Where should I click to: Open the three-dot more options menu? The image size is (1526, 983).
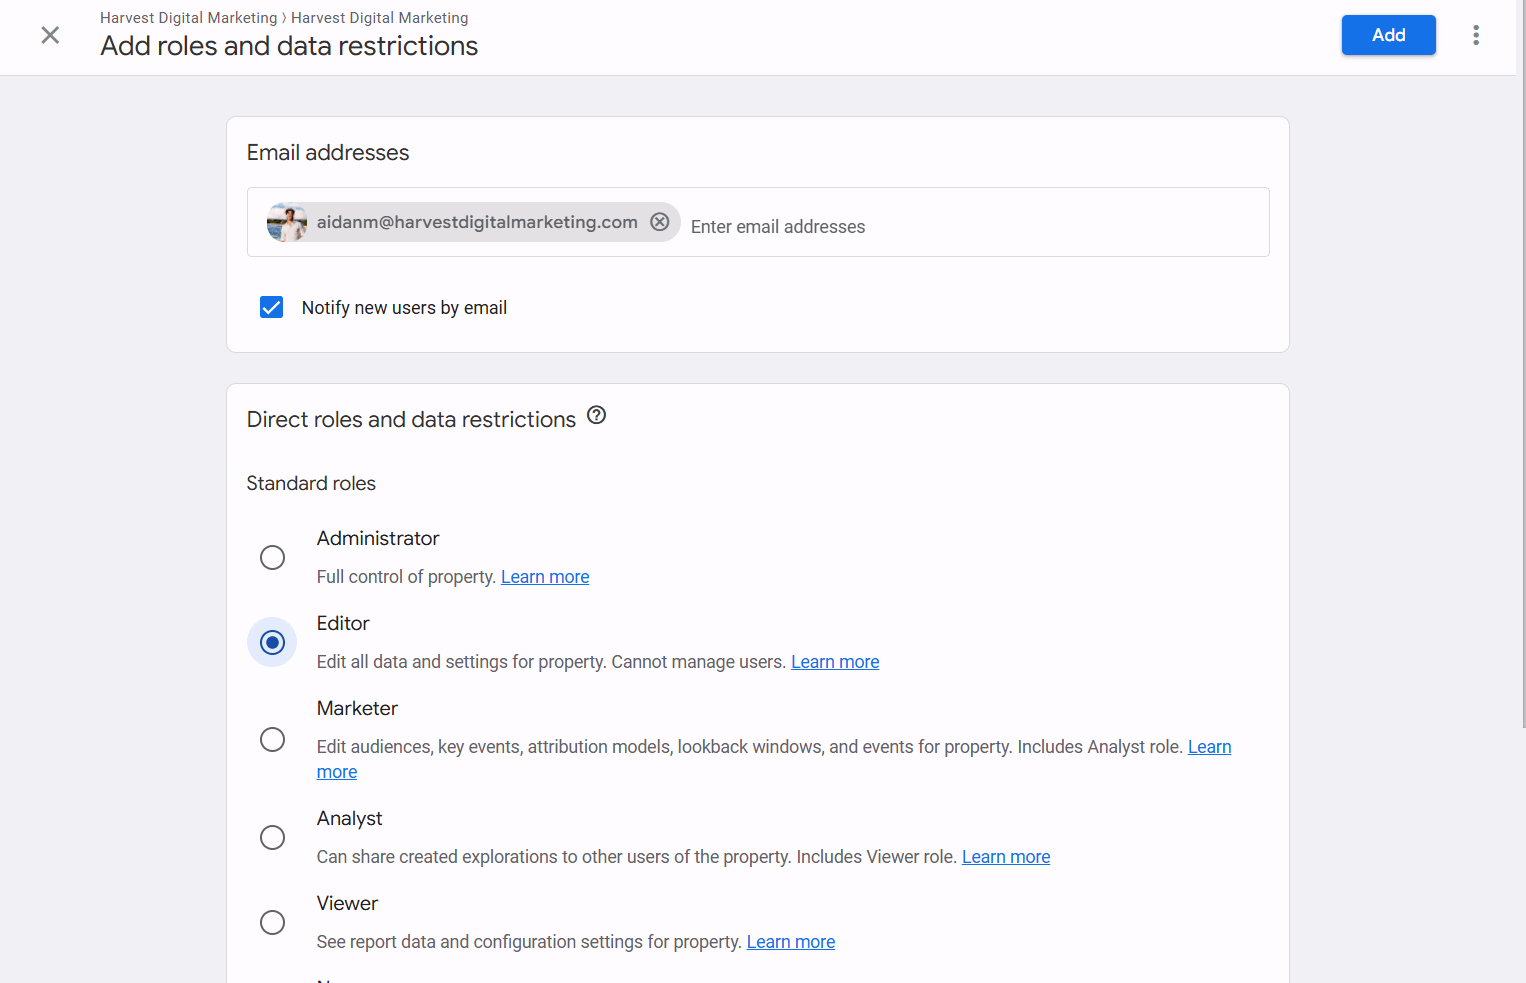coord(1476,35)
